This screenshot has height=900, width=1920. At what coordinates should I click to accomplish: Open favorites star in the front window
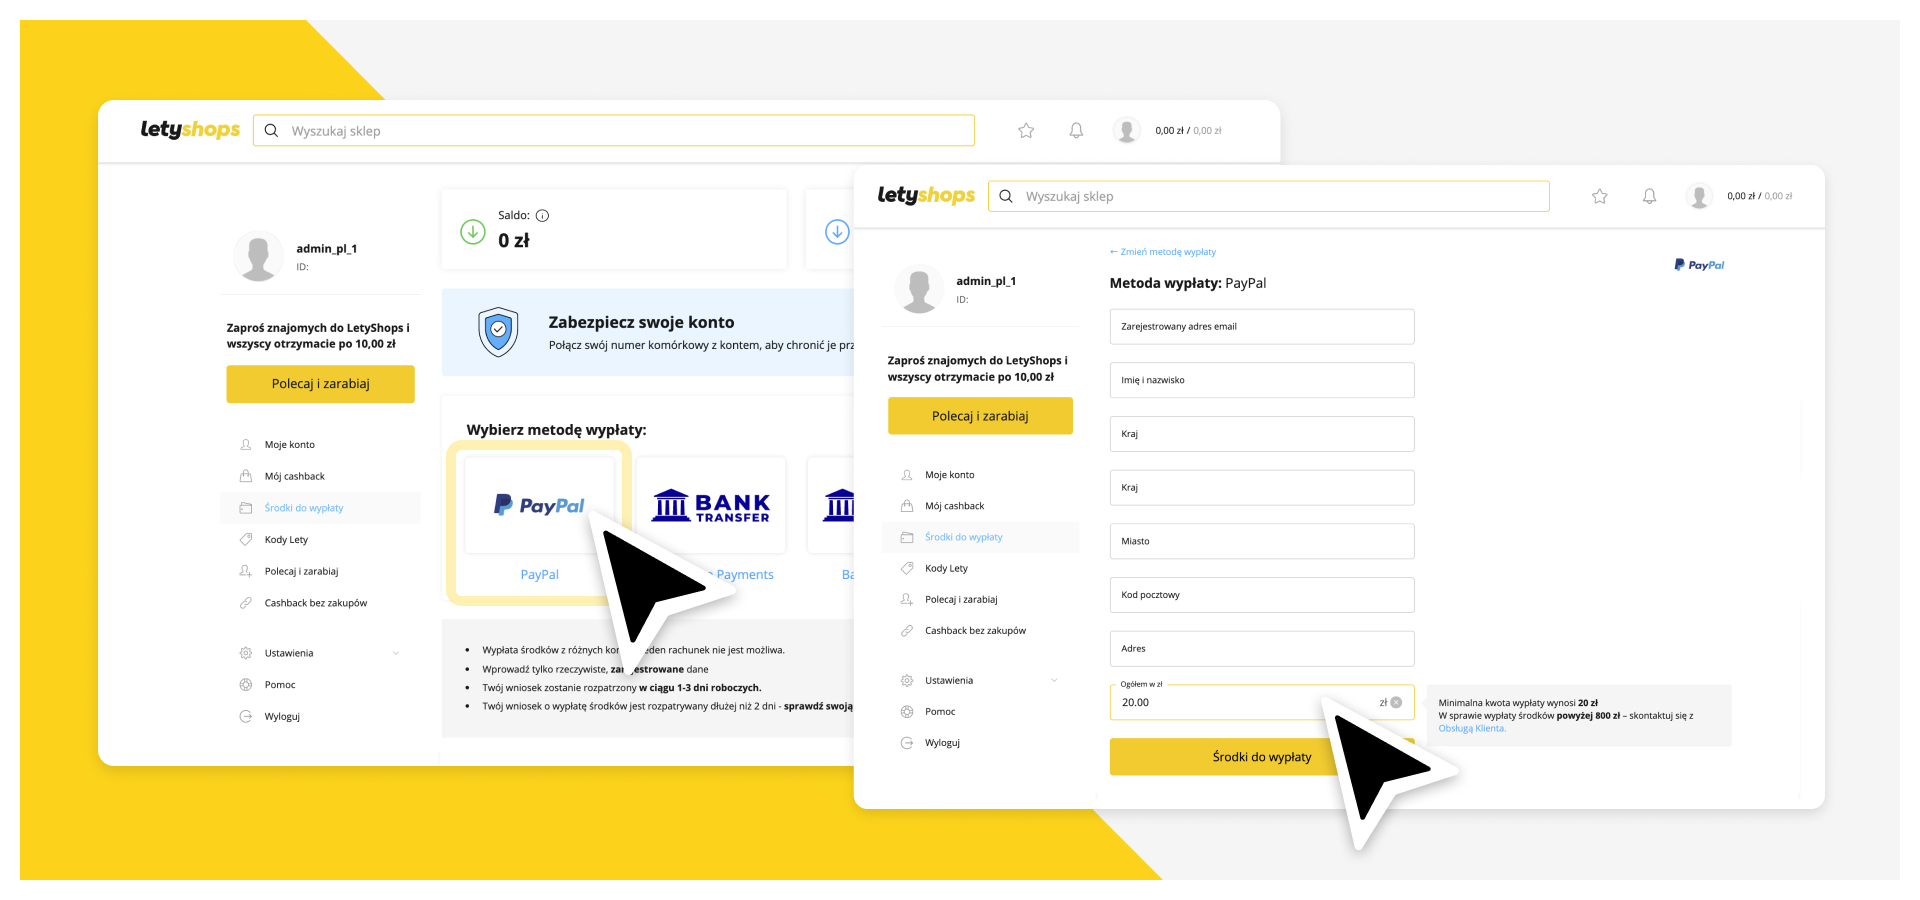(x=1600, y=196)
